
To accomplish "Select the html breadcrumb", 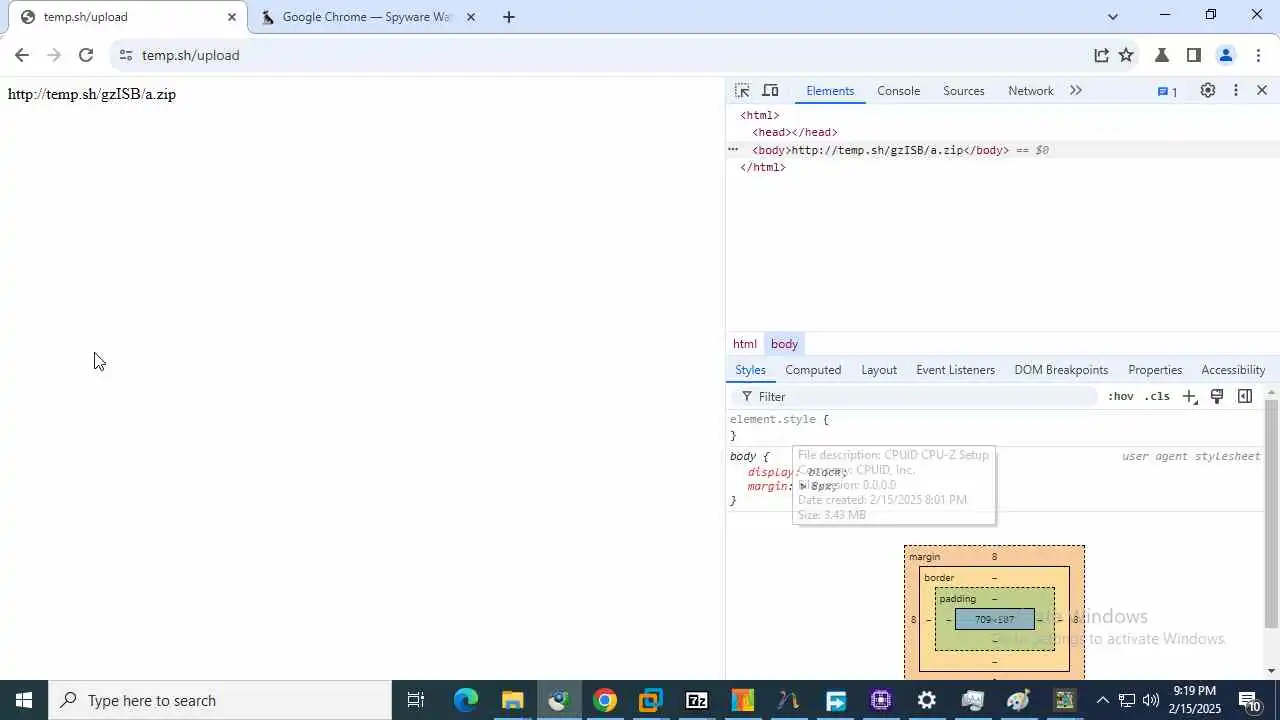I will (x=745, y=344).
